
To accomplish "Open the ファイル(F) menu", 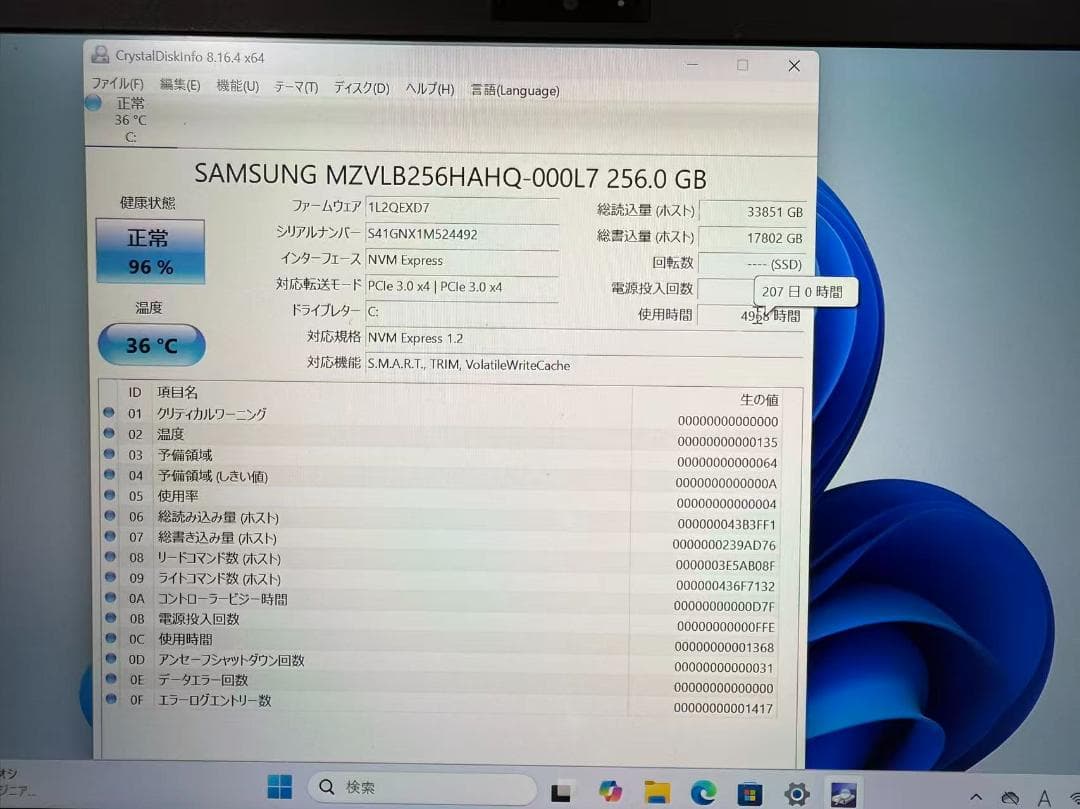I will [x=117, y=84].
